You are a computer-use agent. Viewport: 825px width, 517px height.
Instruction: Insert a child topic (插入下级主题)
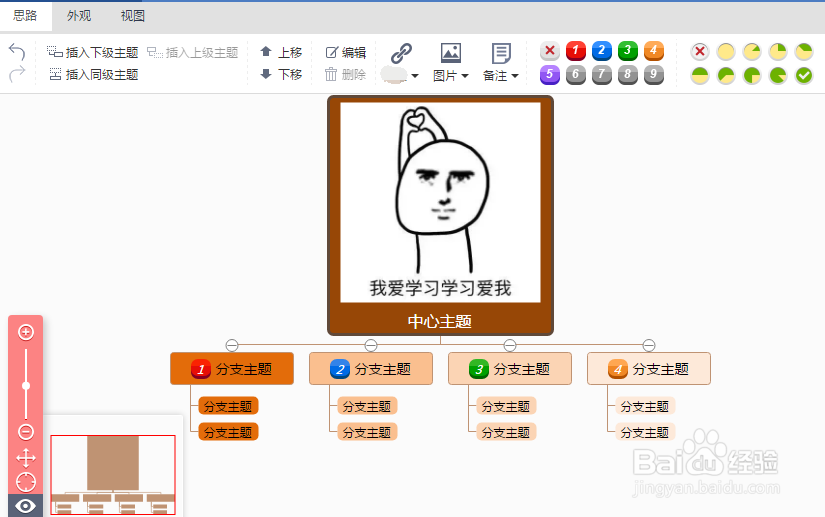tap(93, 52)
